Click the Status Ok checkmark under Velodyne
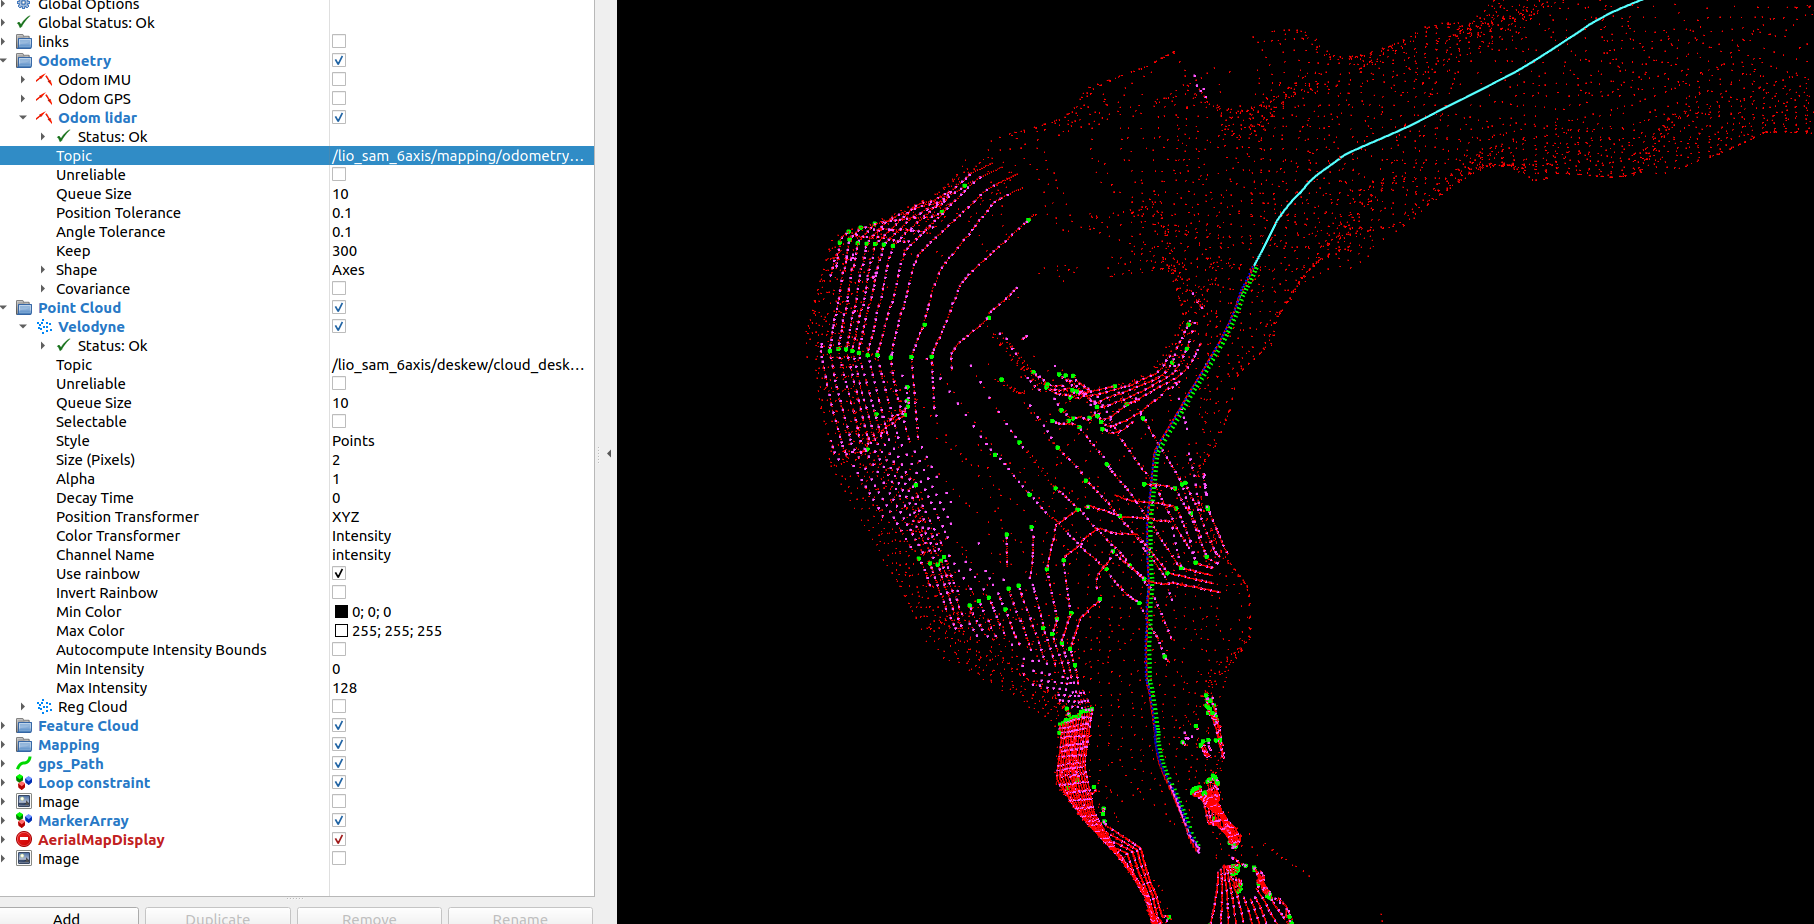The height and width of the screenshot is (924, 1814). 64,345
